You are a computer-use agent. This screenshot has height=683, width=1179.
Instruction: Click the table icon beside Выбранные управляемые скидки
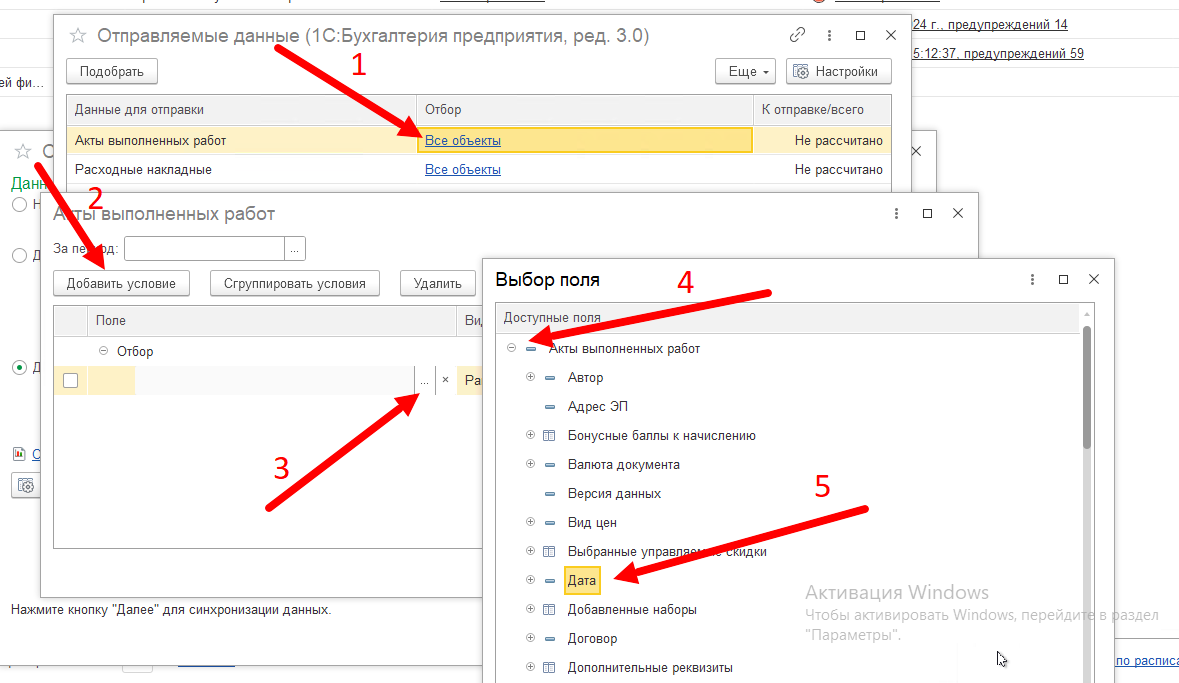tap(550, 551)
